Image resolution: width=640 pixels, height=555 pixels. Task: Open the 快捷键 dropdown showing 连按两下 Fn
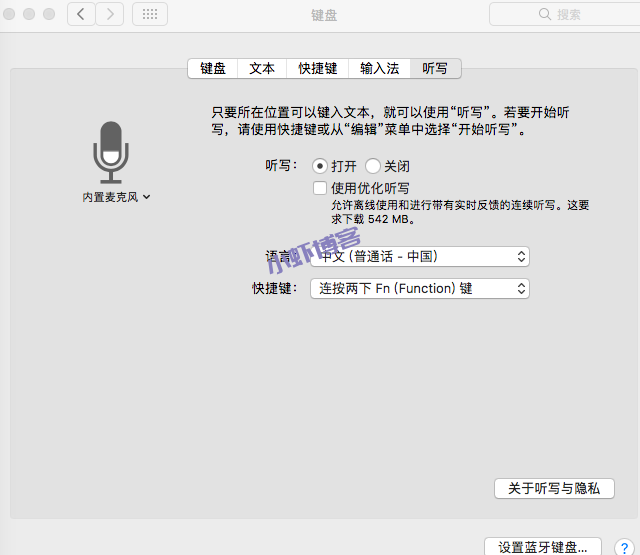(x=420, y=289)
